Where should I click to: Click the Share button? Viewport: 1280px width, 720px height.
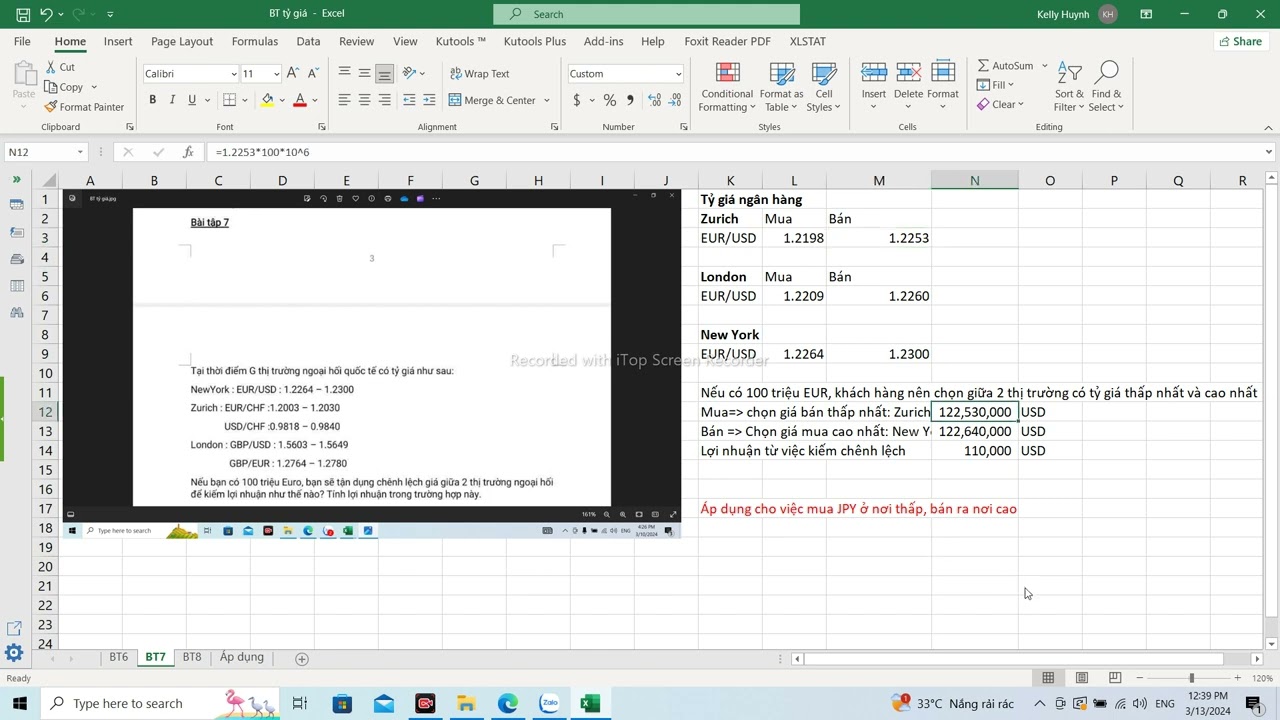click(x=1240, y=41)
